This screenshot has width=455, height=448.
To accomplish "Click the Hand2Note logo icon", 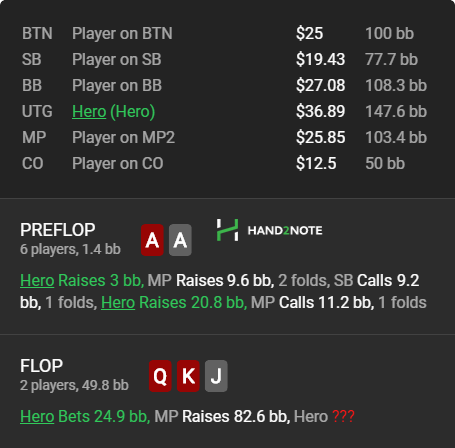I will coord(227,230).
